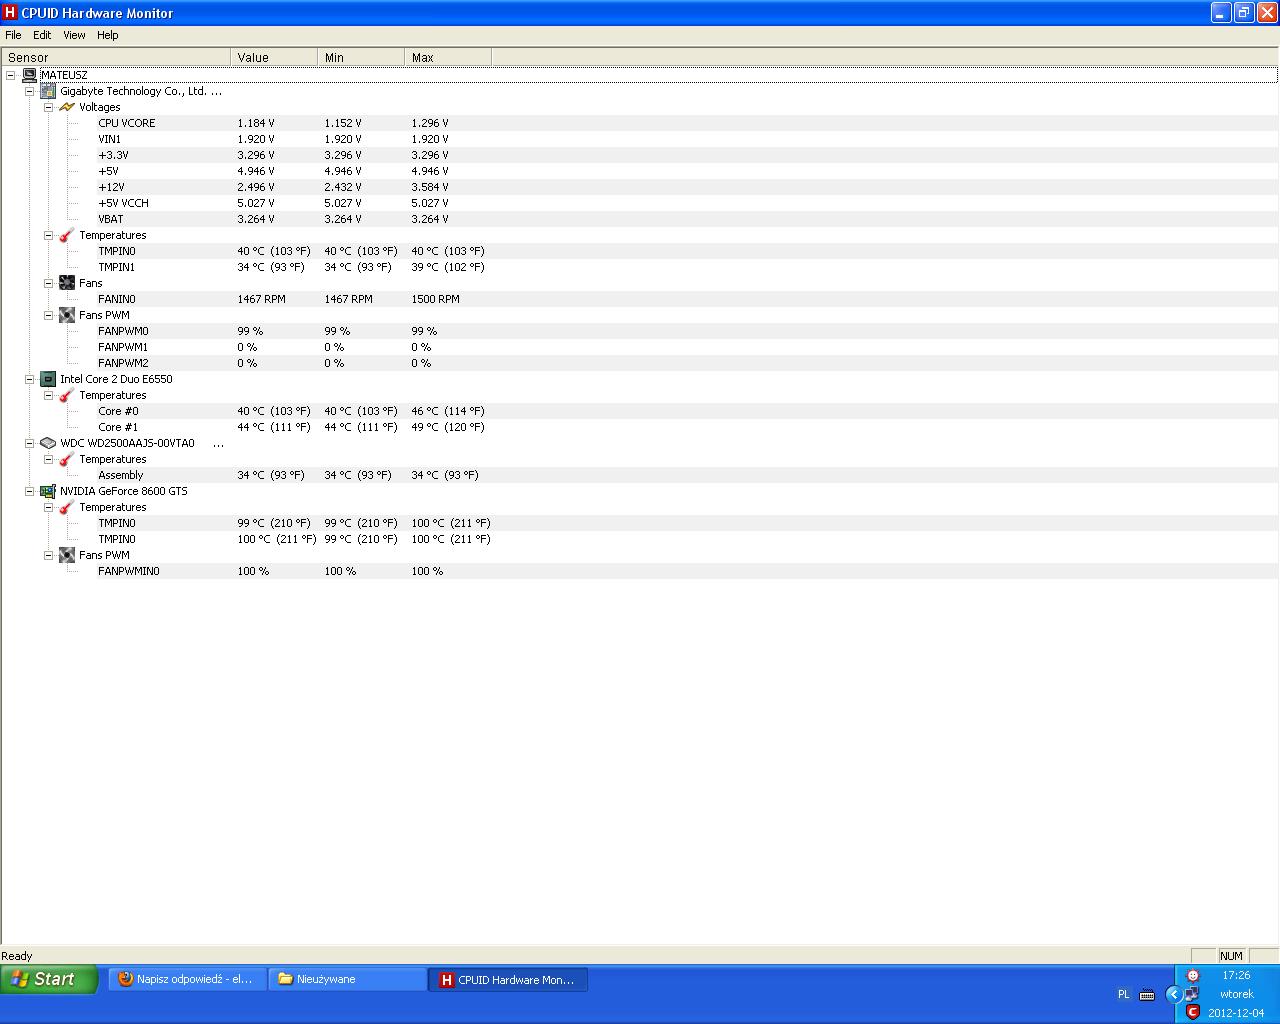
Task: Click the MATEUSZ computer icon
Action: click(x=29, y=75)
